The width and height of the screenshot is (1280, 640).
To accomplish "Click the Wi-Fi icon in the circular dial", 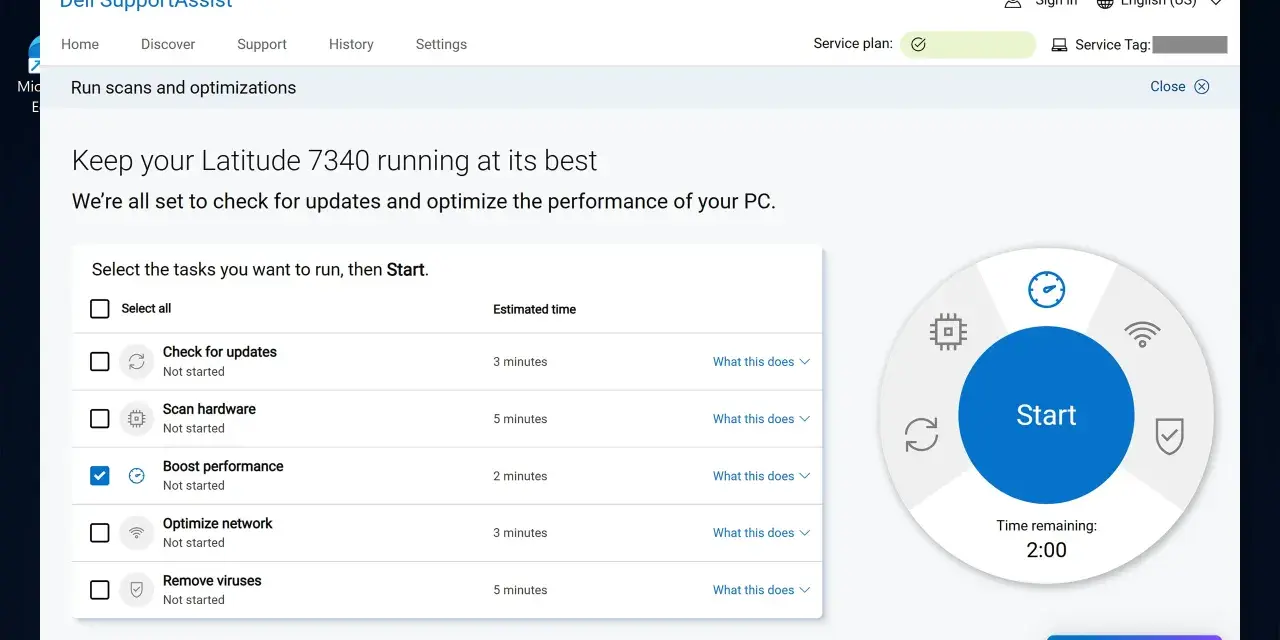I will tap(1142, 333).
